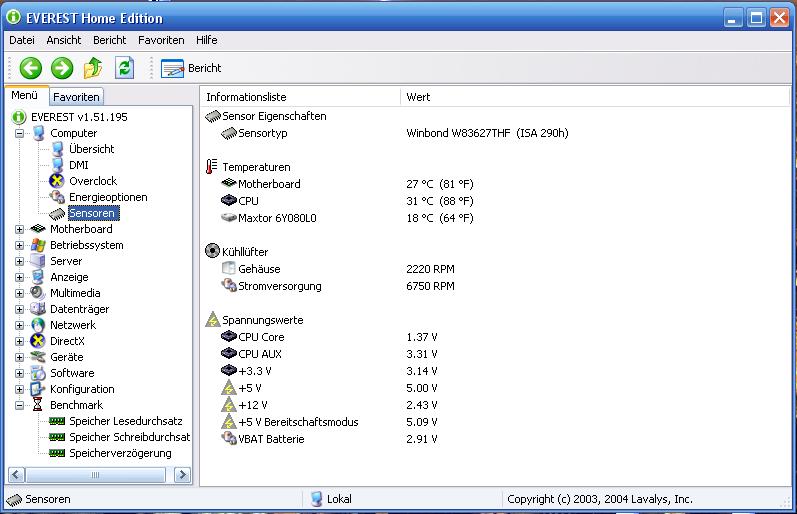The image size is (797, 514).
Task: Switch to the Favoriten tab
Action: pos(76,97)
